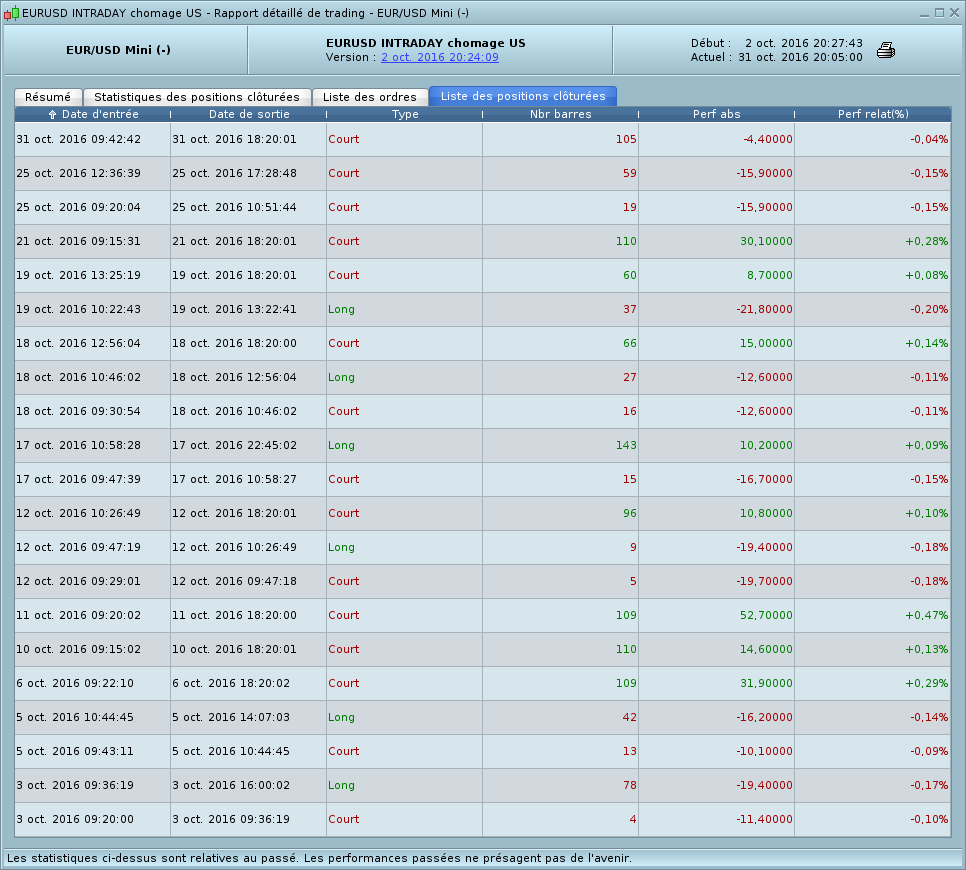This screenshot has height=870, width=966.
Task: Click exit date 3 oct. 2016 16:00:02
Action: click(x=231, y=785)
